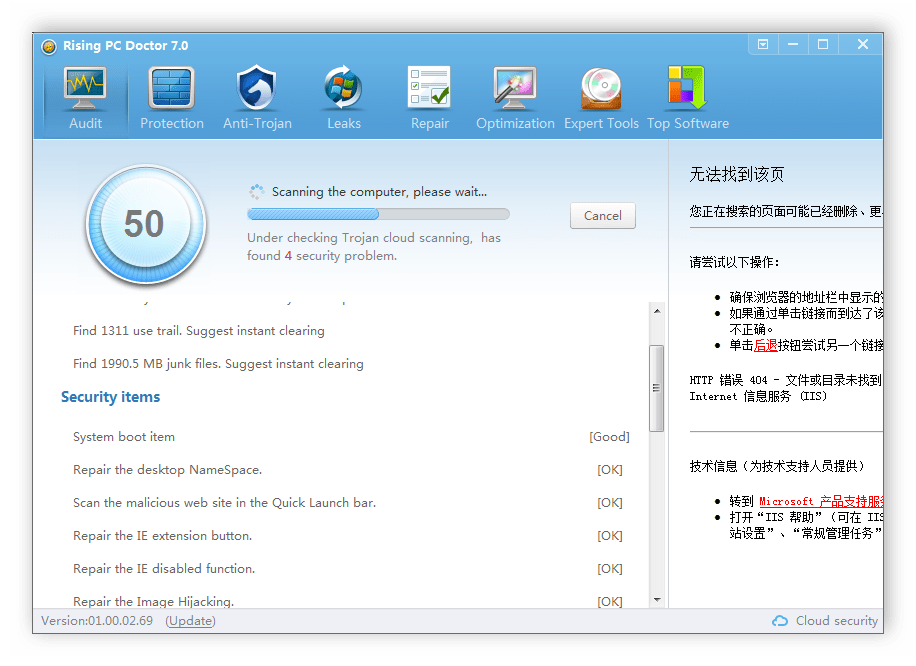Click the Cloud security cloud icon
The height and width of the screenshot is (666, 916).
coord(780,620)
